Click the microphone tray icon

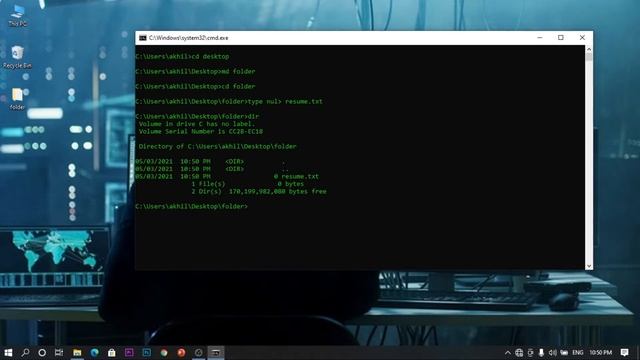point(541,353)
